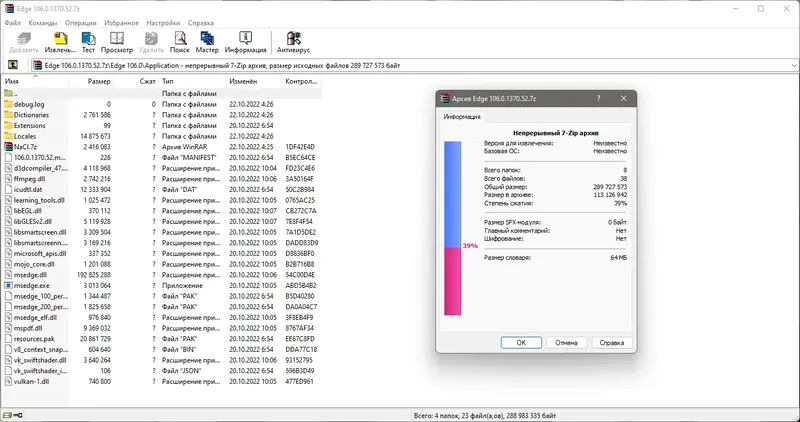This screenshot has width=800, height=422.
Task: Click the blue part of compression bar
Action: point(453,194)
